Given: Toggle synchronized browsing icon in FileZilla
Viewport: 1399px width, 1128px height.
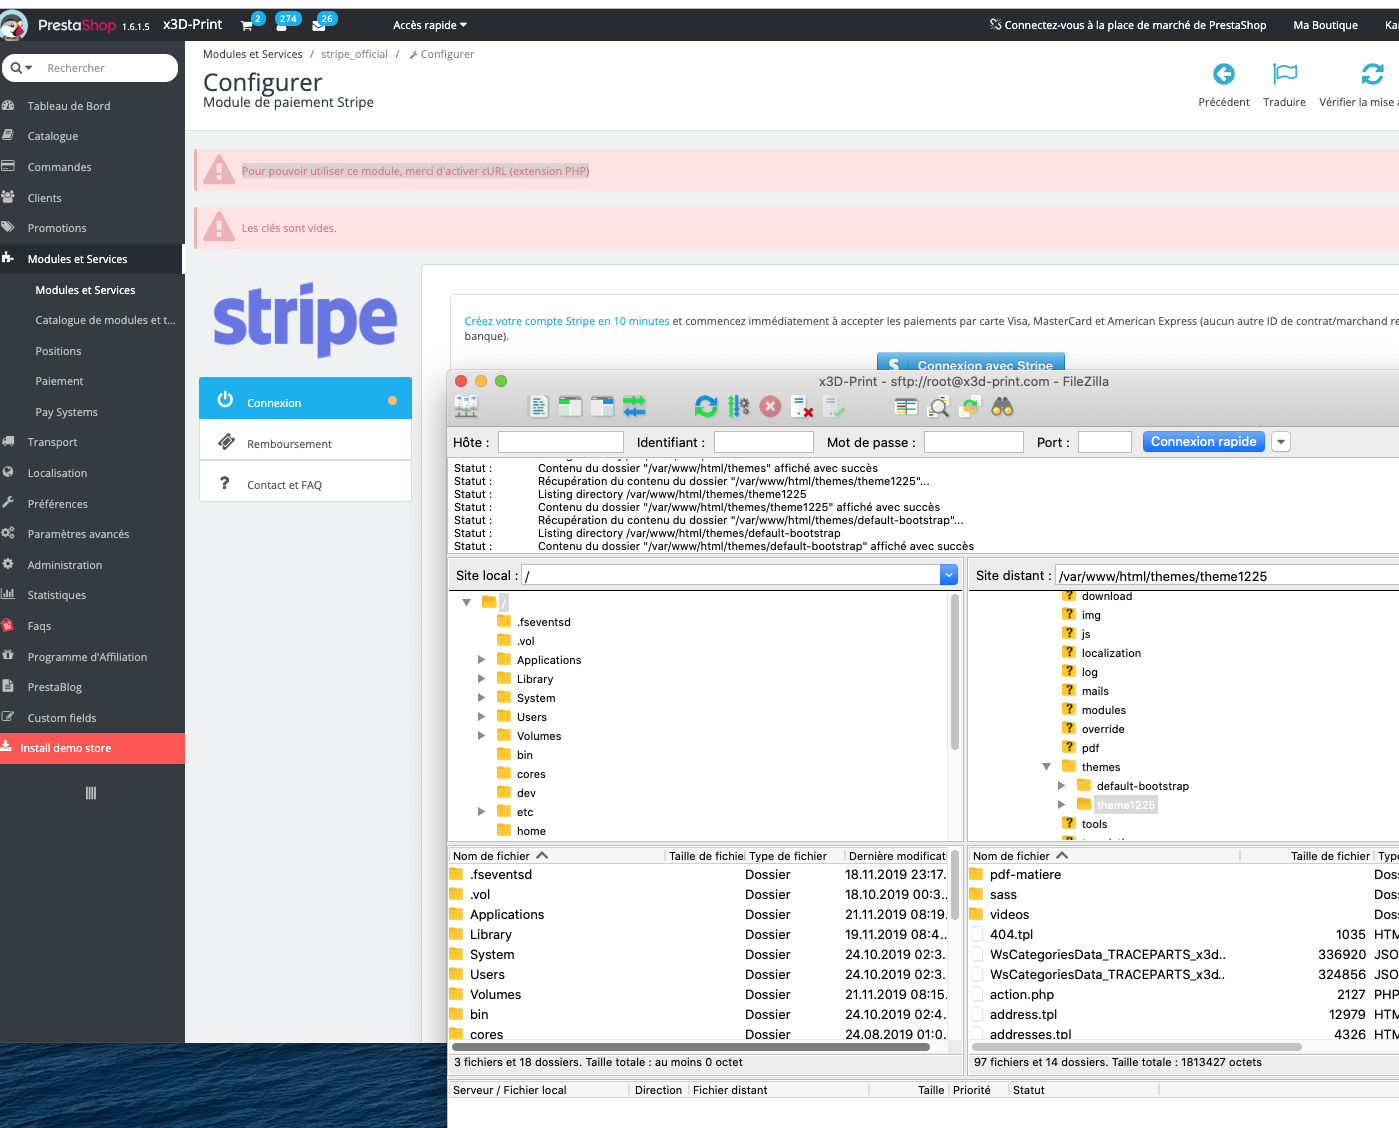Looking at the screenshot, I should (970, 407).
